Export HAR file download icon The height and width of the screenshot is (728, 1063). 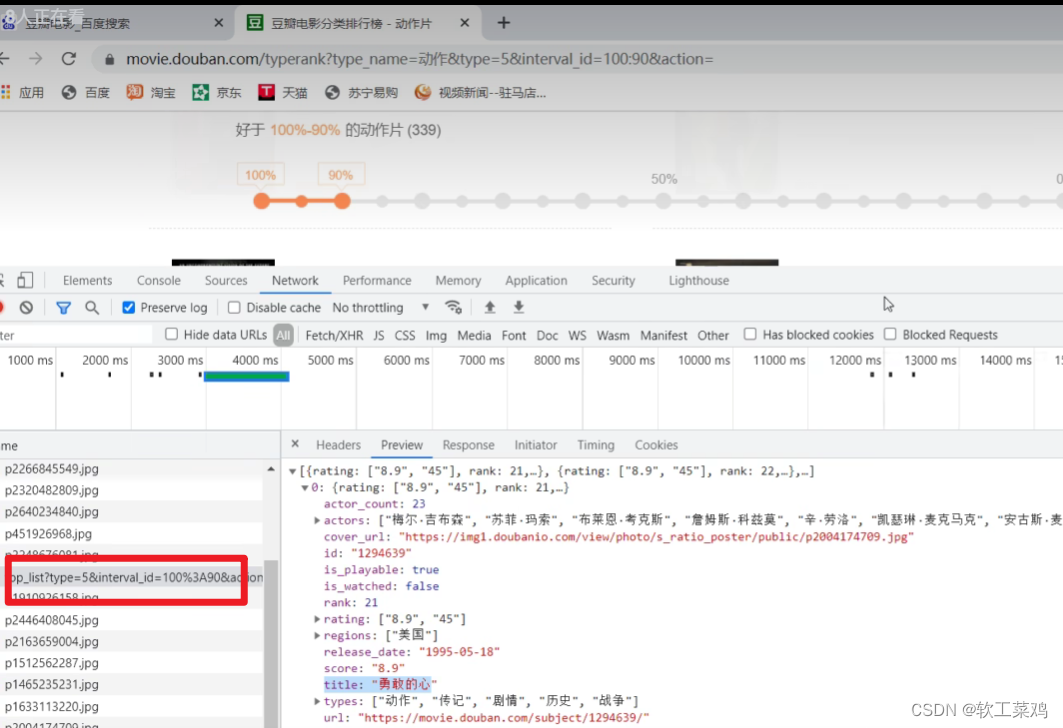pyautogui.click(x=519, y=307)
